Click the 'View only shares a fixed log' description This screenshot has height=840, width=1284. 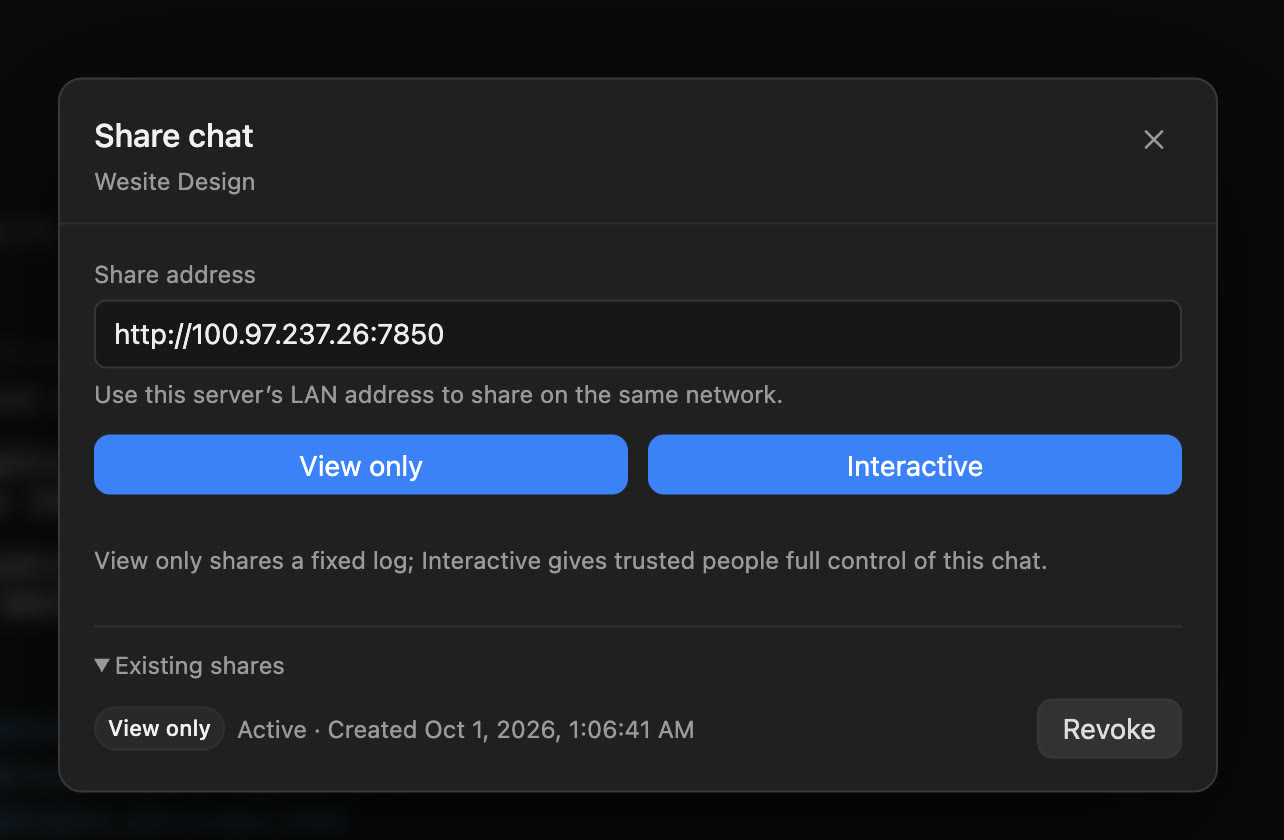[x=571, y=561]
